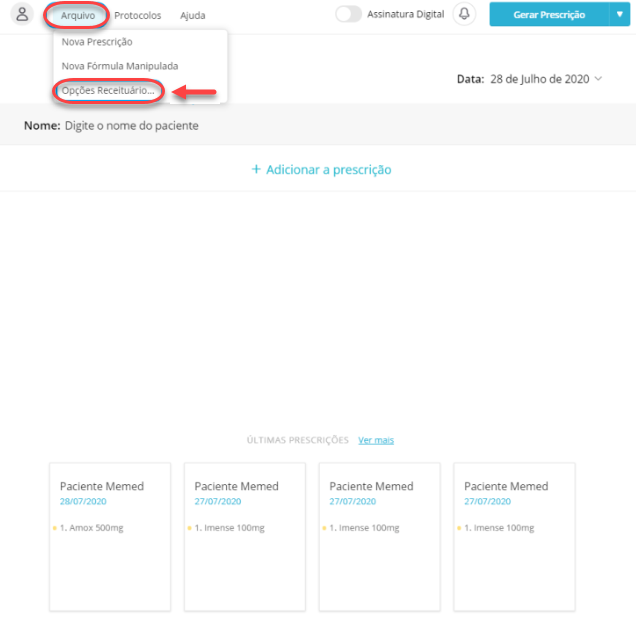The image size is (636, 620).
Task: Click the Nome: label
Action: click(x=42, y=126)
